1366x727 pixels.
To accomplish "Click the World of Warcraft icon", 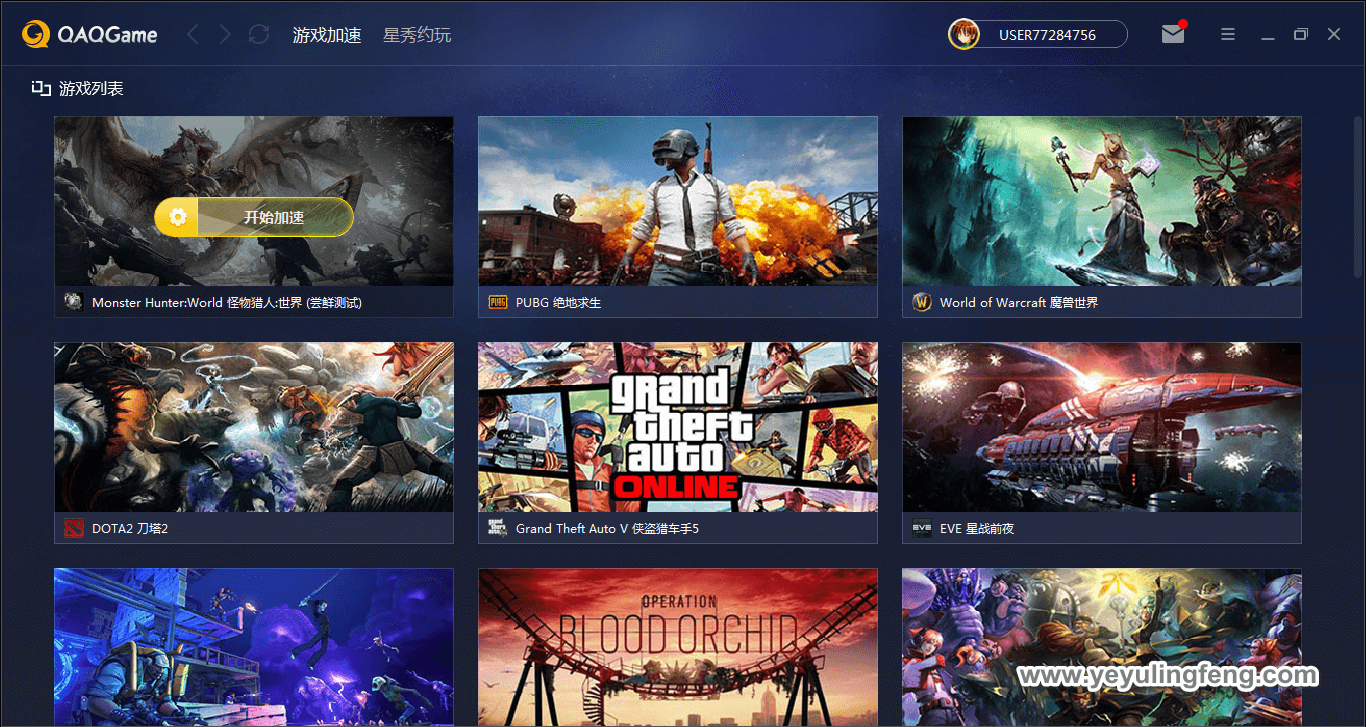I will pos(922,302).
